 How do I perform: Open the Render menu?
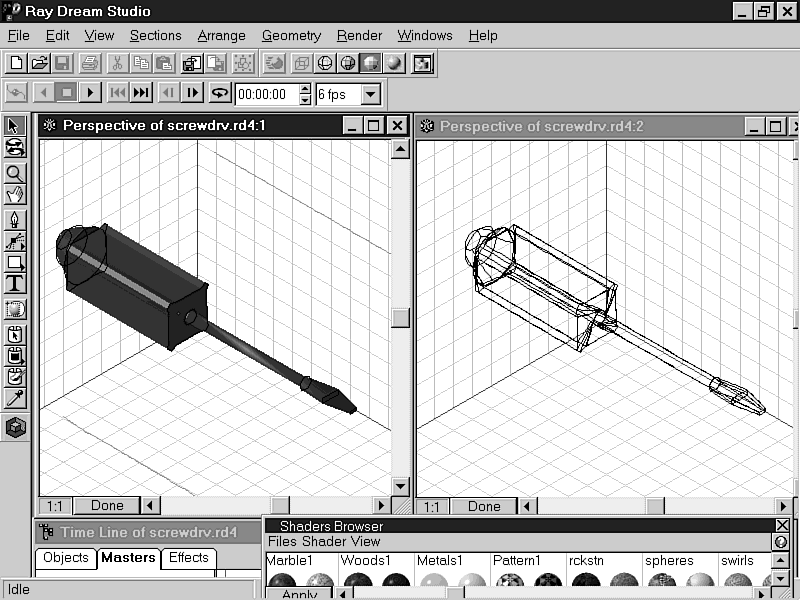coord(359,35)
